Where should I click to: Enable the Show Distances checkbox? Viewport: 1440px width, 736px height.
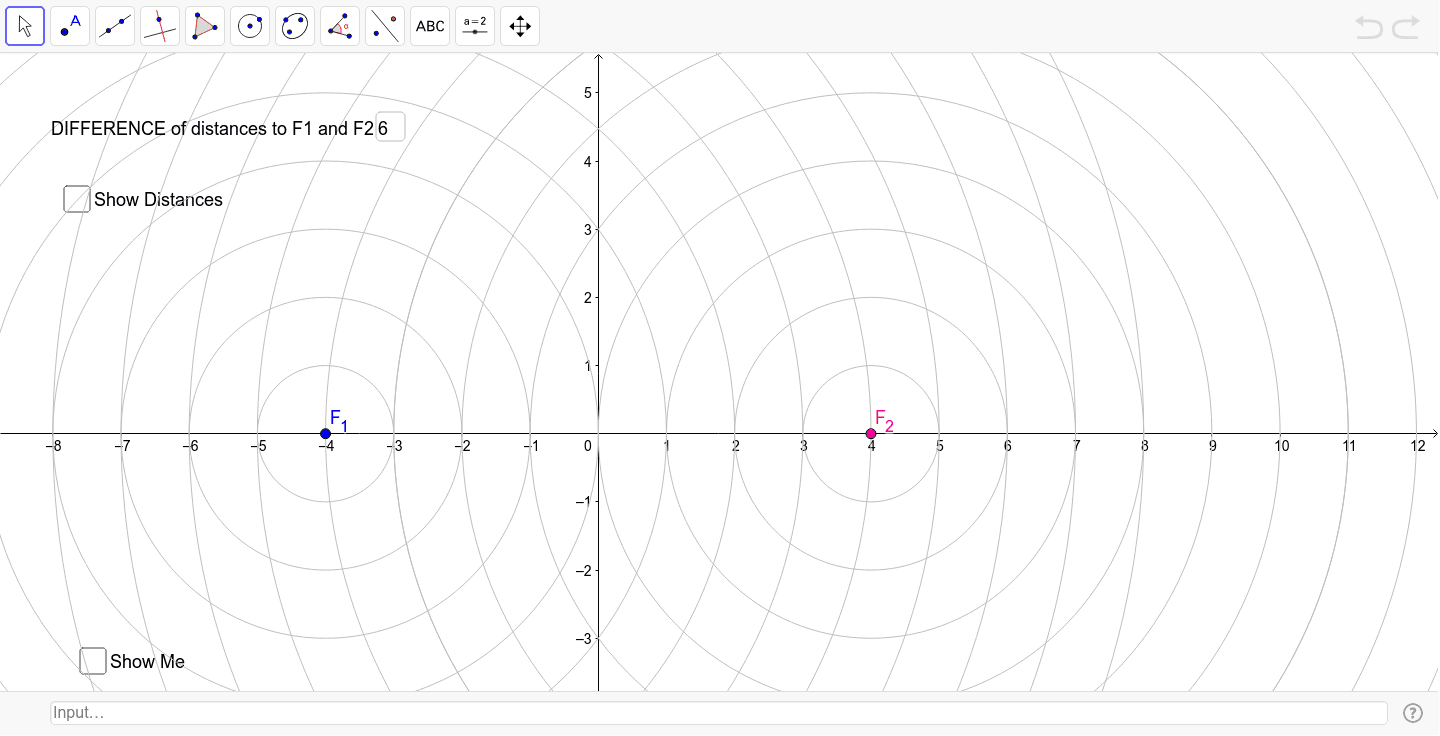[x=77, y=199]
